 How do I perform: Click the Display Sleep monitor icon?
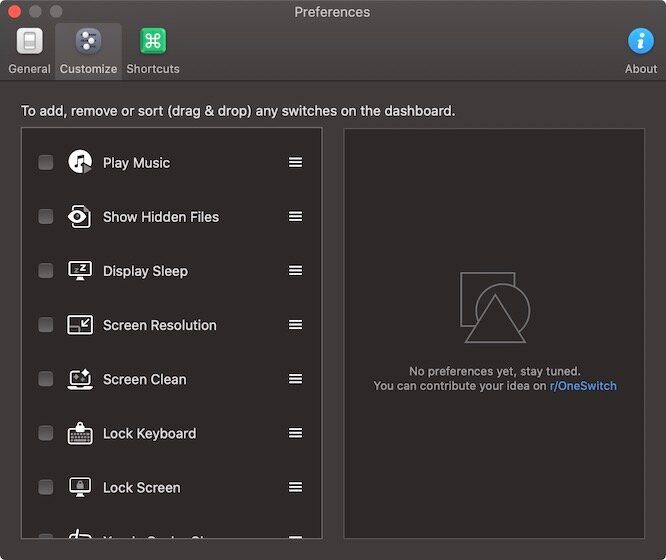(x=80, y=271)
